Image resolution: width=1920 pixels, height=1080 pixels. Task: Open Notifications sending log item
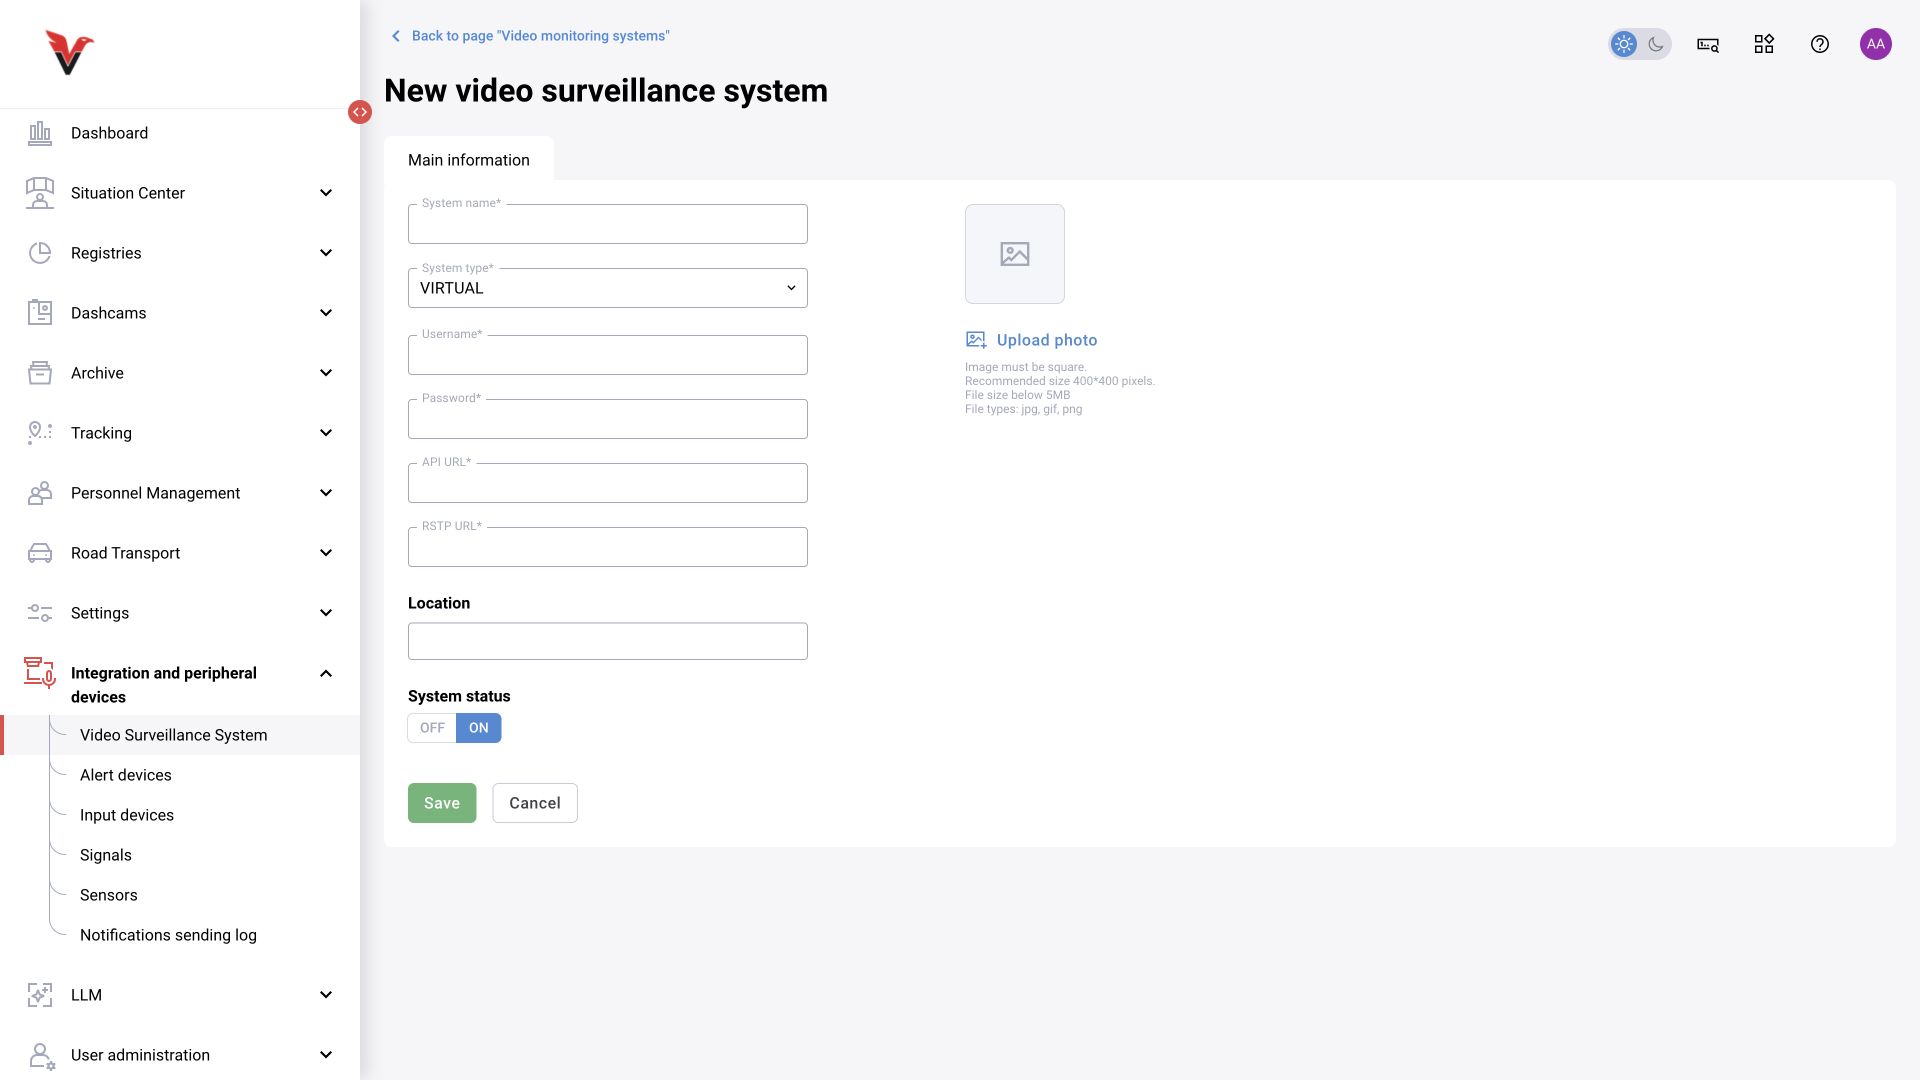(168, 935)
